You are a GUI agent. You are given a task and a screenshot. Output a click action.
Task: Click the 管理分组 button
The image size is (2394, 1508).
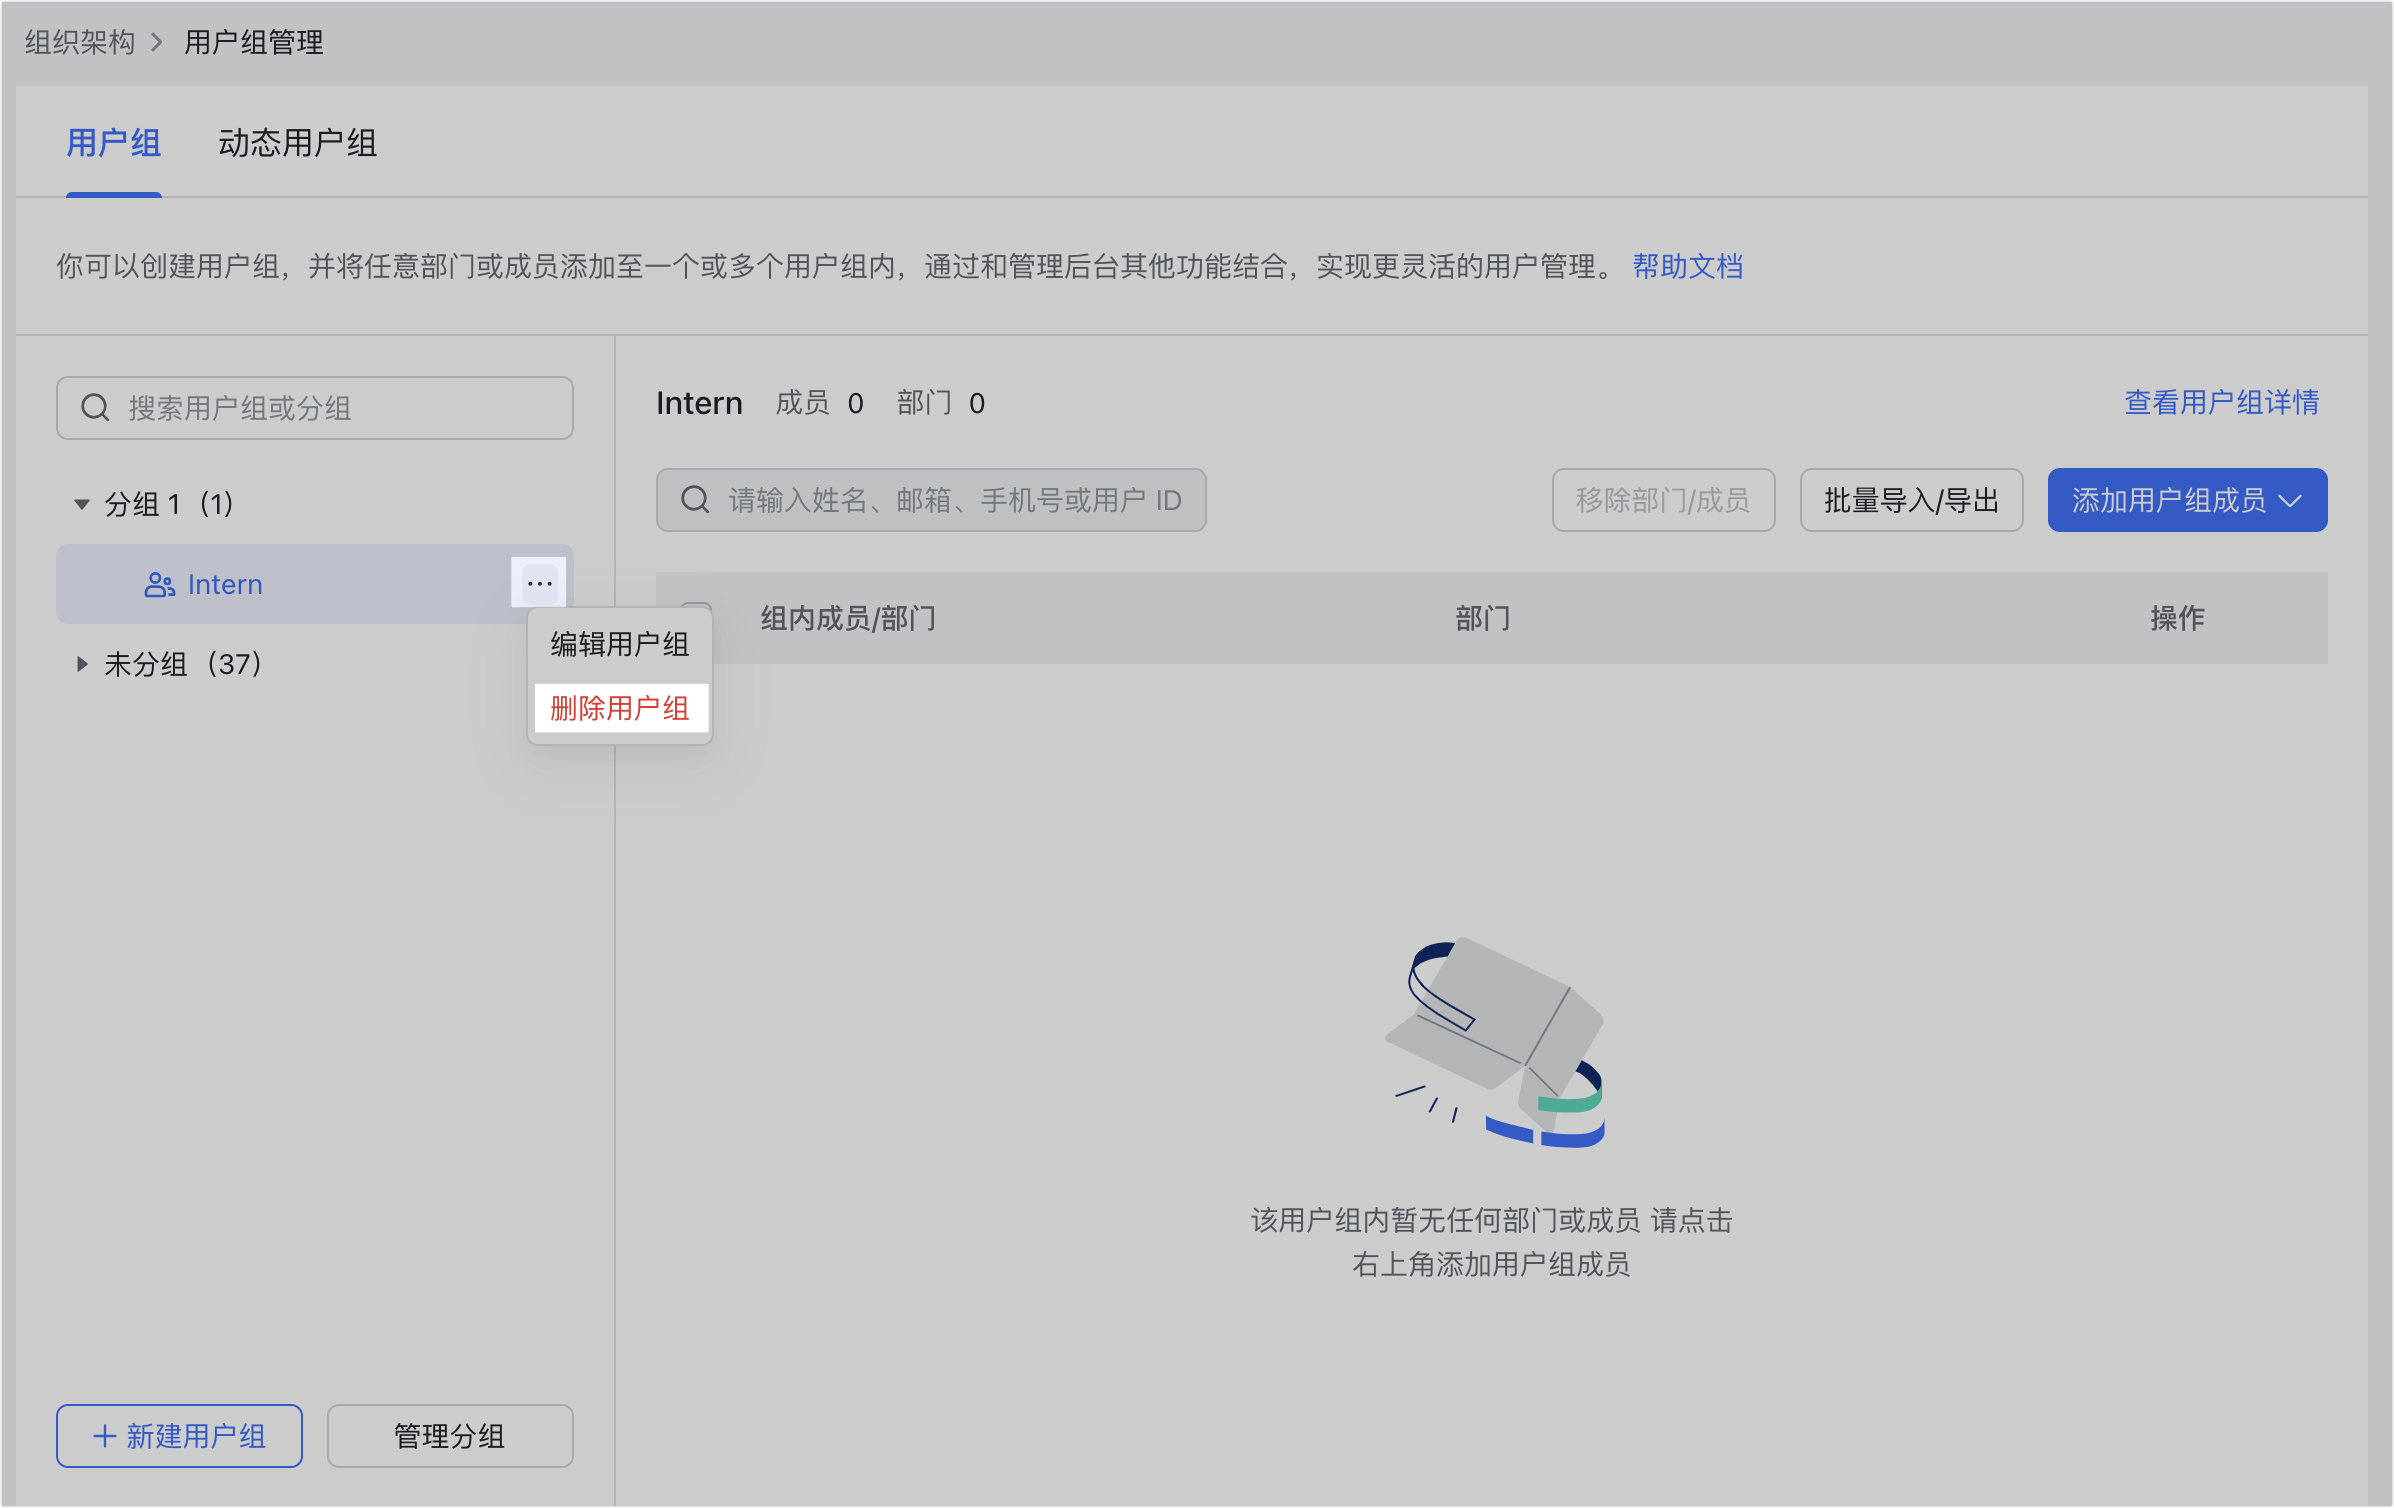pos(449,1436)
